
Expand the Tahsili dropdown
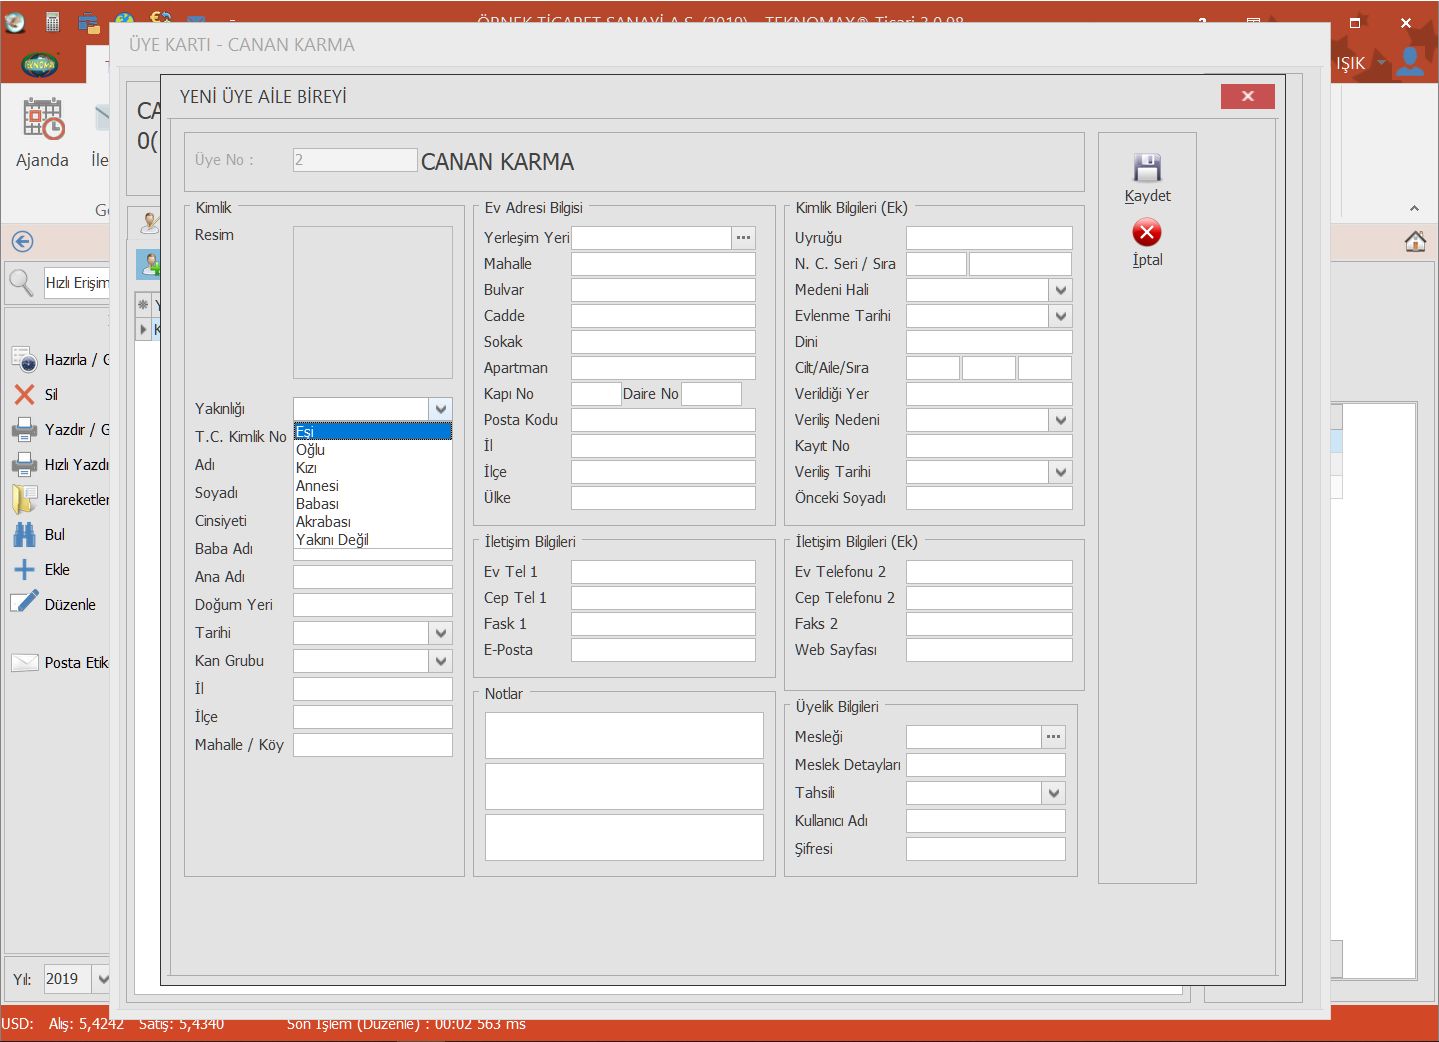(1054, 793)
